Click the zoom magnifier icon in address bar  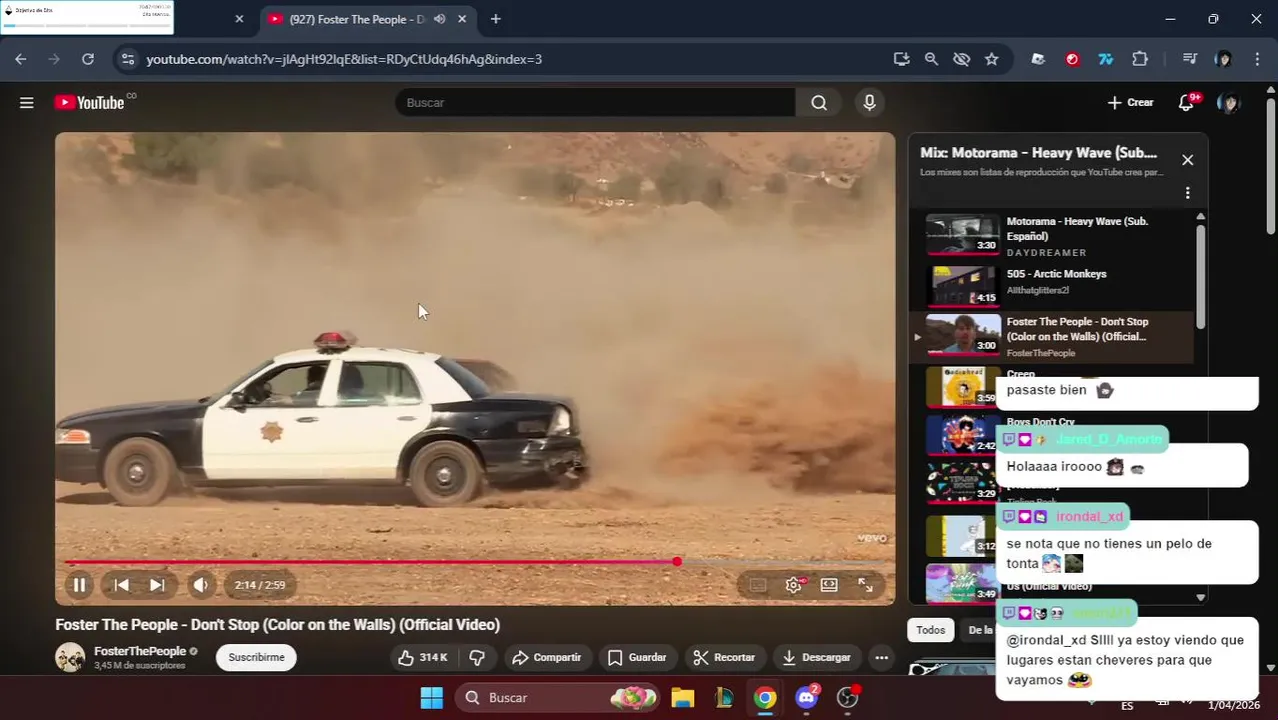931,59
